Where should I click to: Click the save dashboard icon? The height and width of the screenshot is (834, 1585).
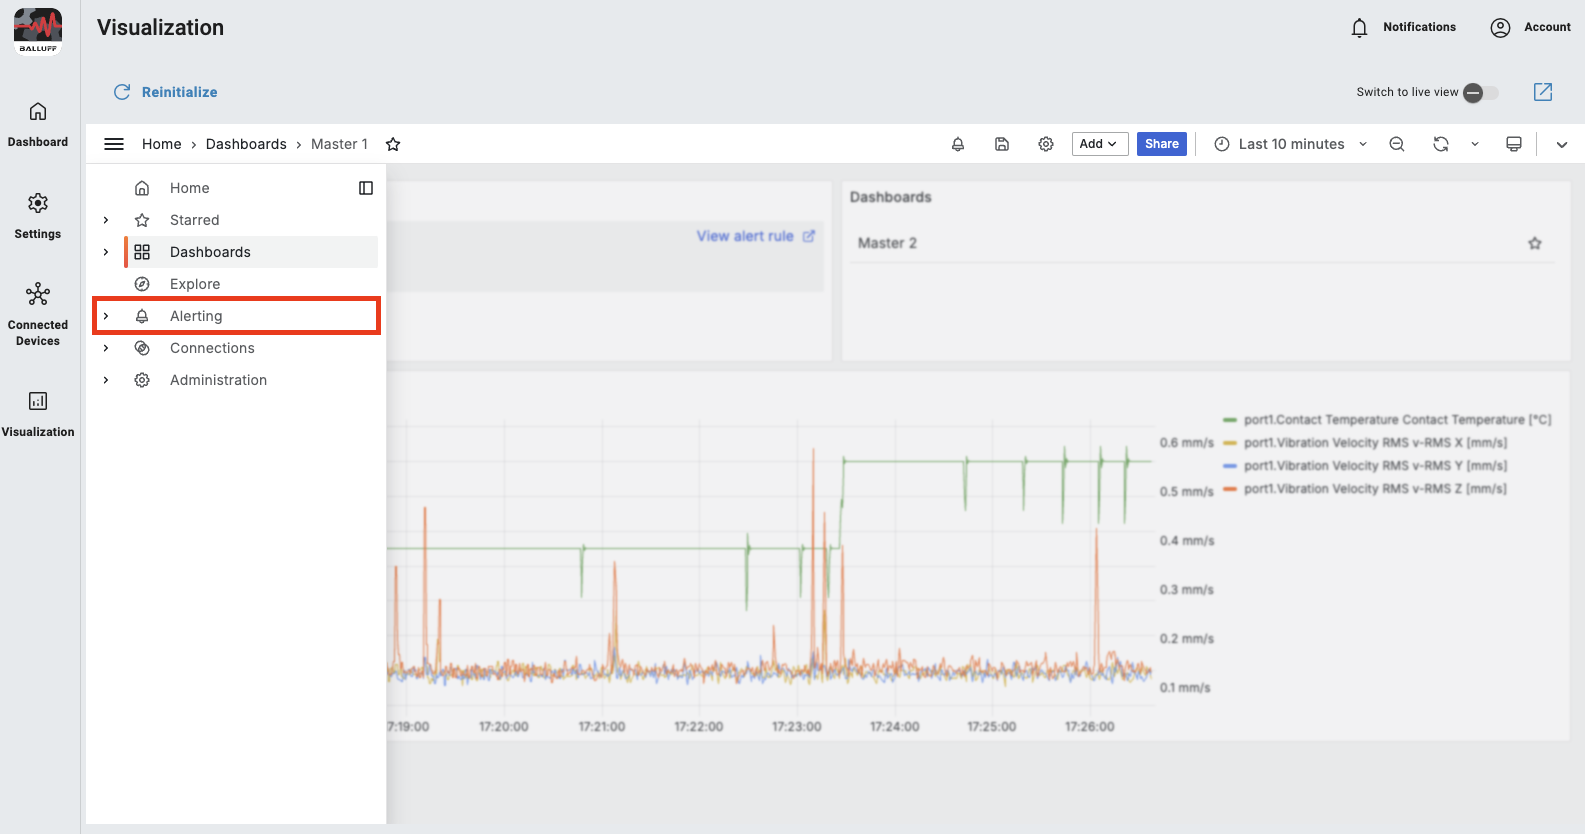[x=1001, y=144]
